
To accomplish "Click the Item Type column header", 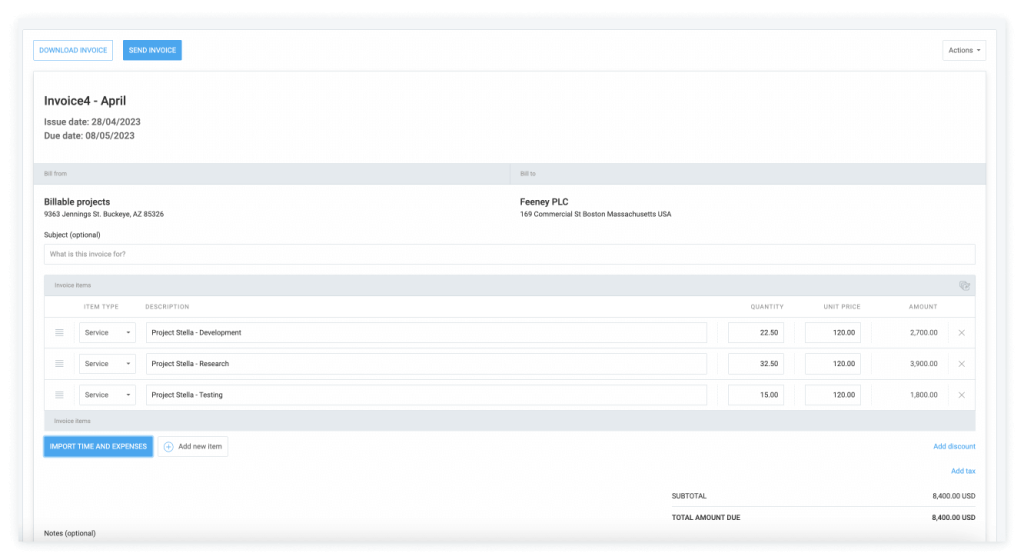I will pyautogui.click(x=101, y=307).
